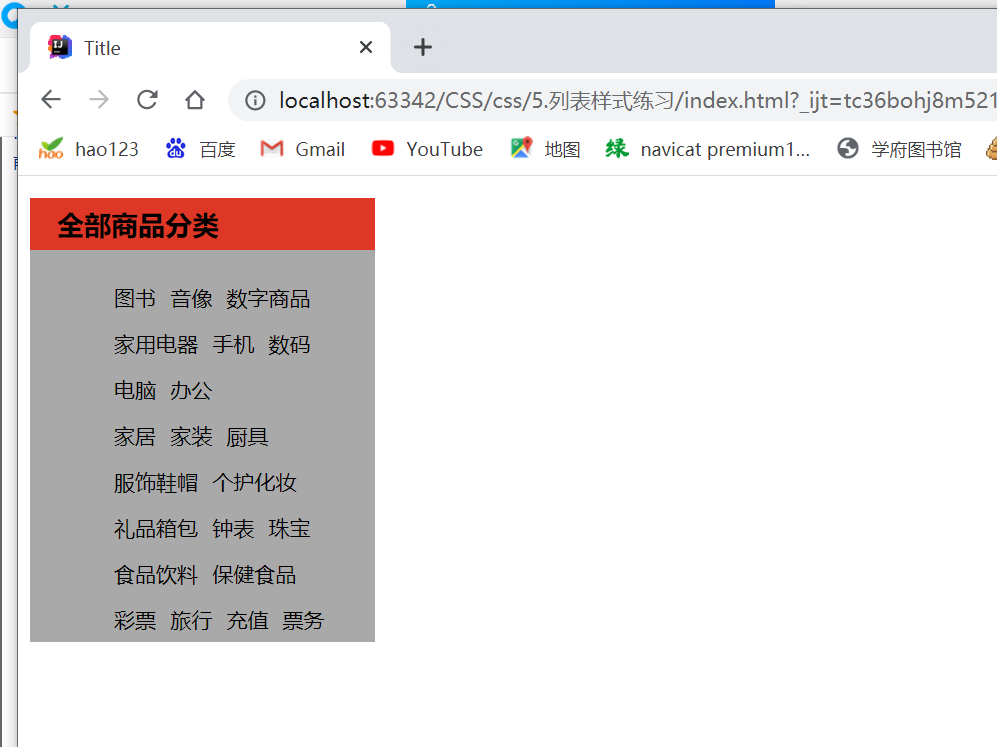Click the 旅行 category link

[191, 620]
